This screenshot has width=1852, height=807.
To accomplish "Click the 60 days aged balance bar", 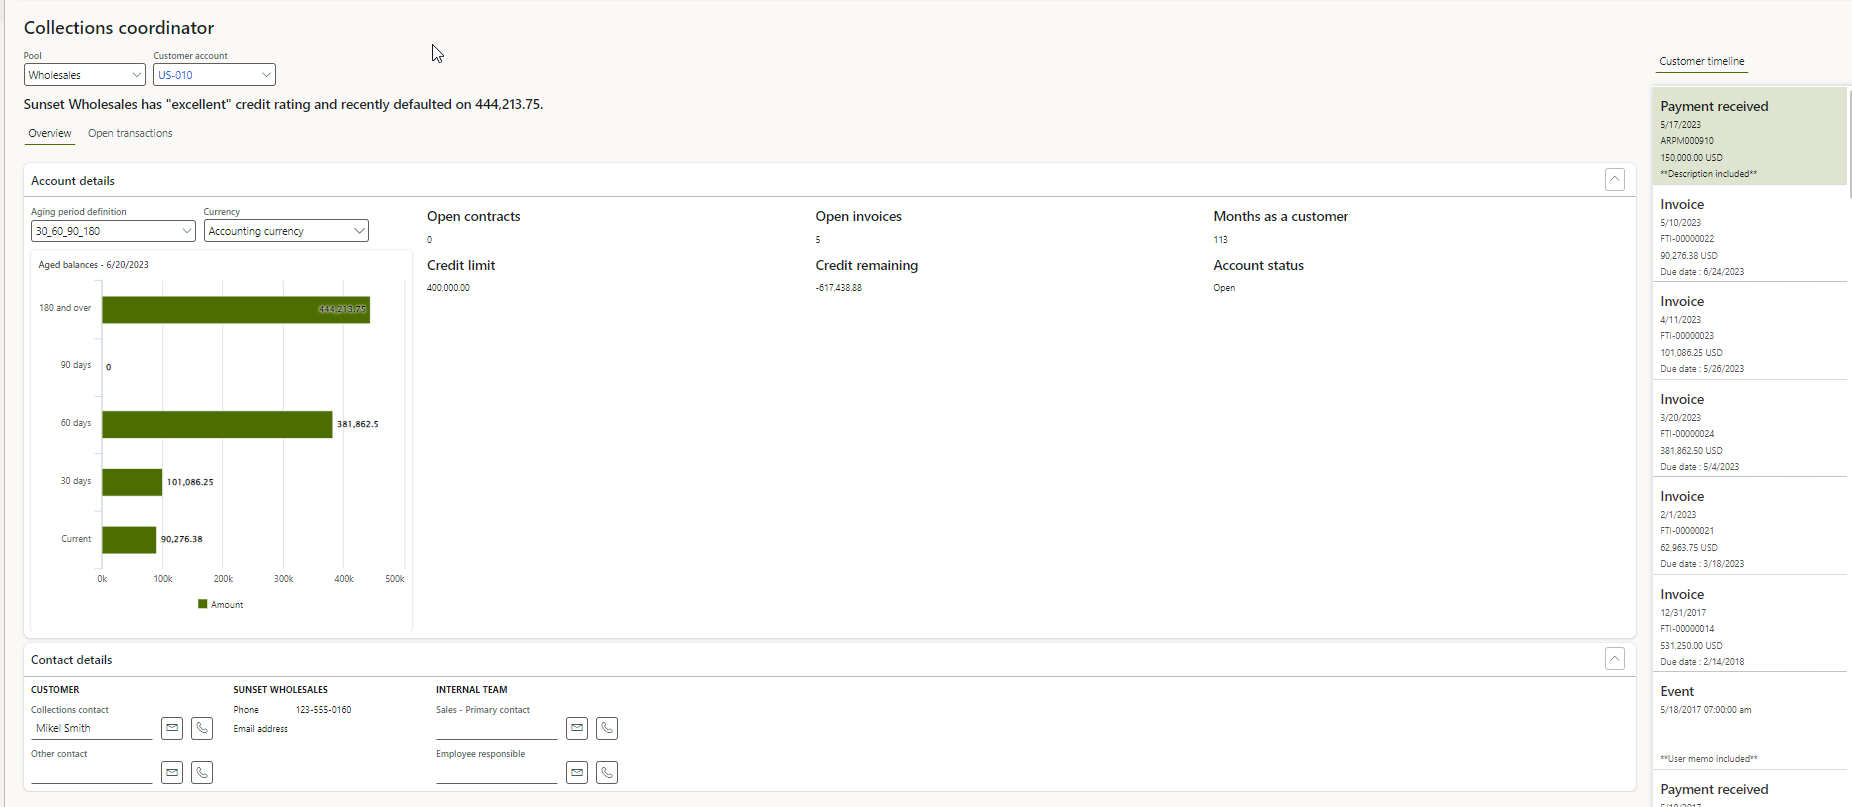I will tap(217, 424).
